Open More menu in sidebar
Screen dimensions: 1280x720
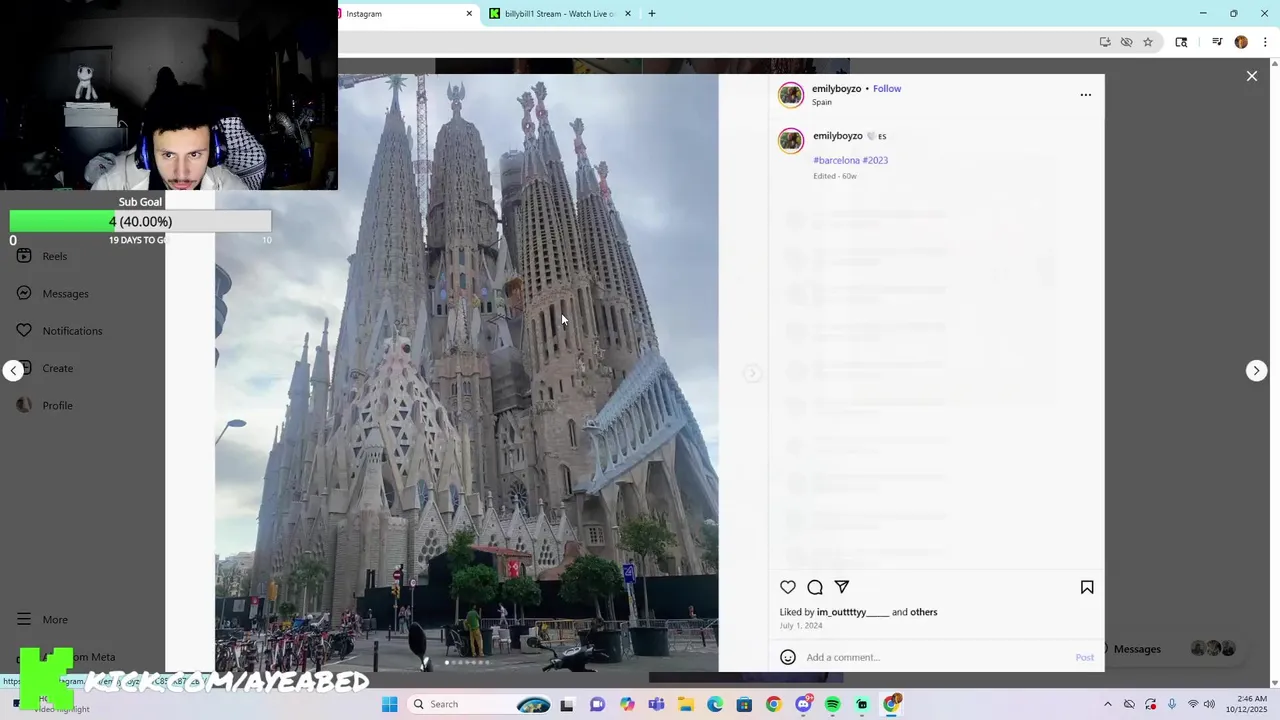tap(42, 620)
